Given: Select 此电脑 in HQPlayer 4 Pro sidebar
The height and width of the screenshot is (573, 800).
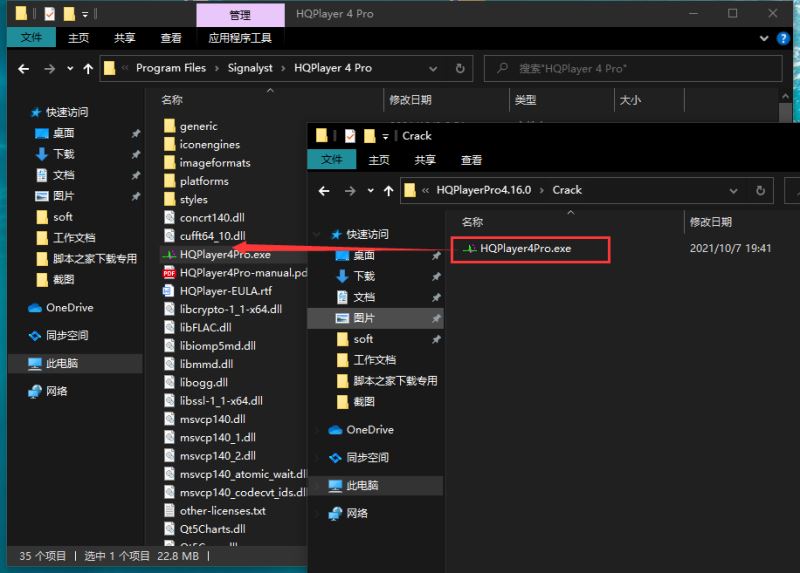Looking at the screenshot, I should click(x=76, y=363).
